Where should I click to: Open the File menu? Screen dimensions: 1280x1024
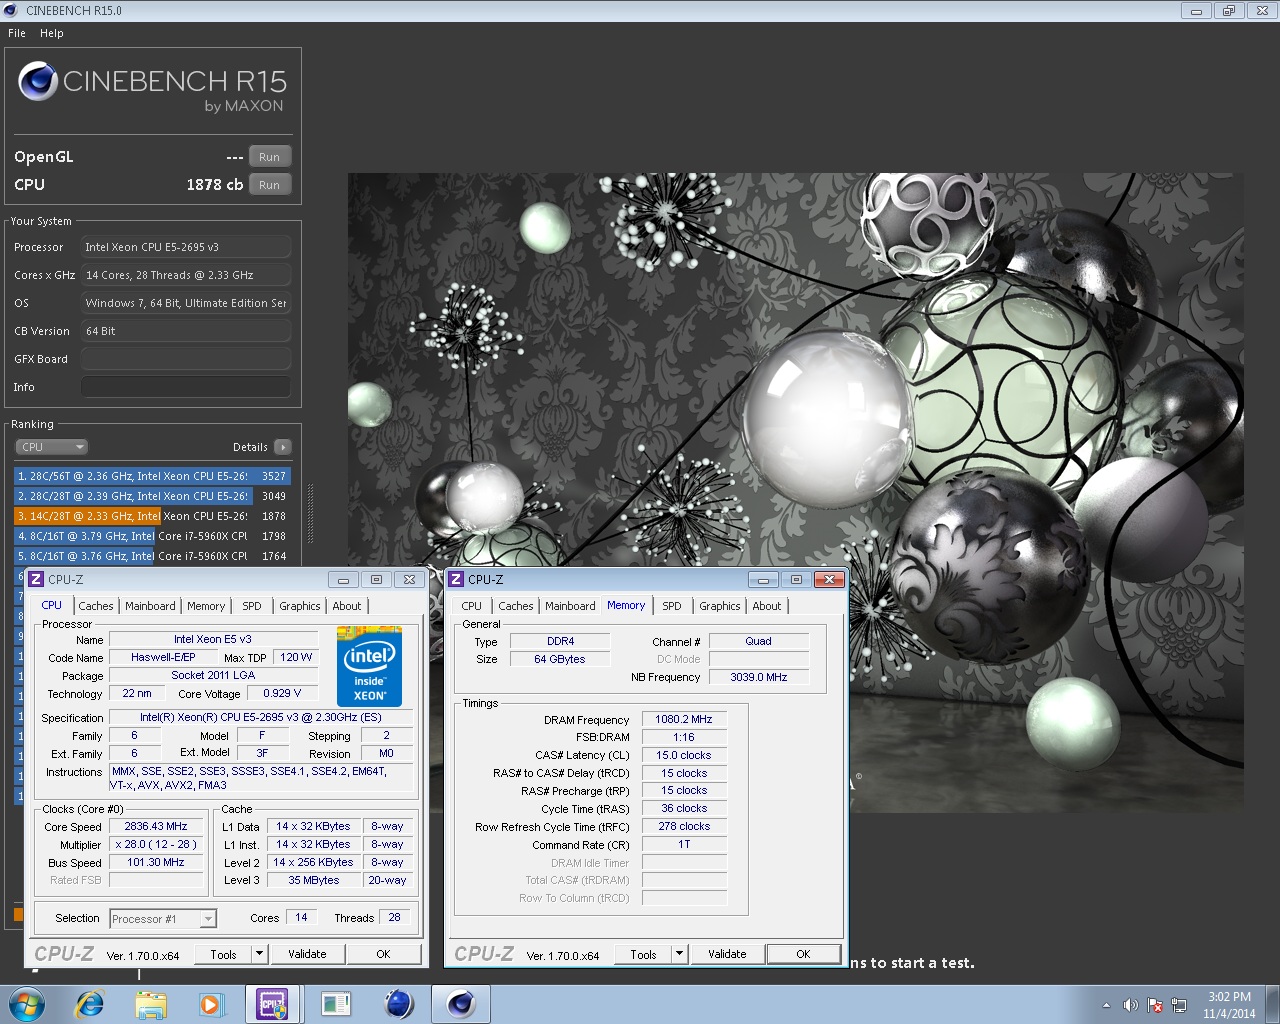coord(17,33)
